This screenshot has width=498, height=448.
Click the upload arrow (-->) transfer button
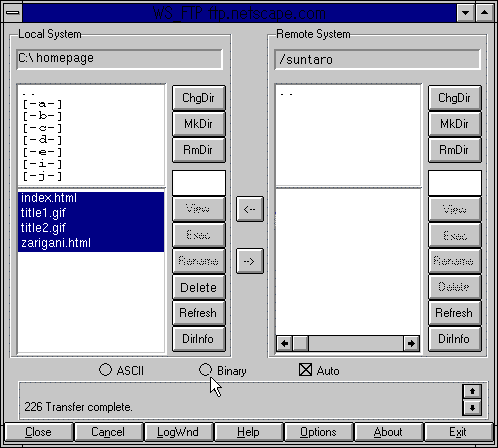[250, 261]
